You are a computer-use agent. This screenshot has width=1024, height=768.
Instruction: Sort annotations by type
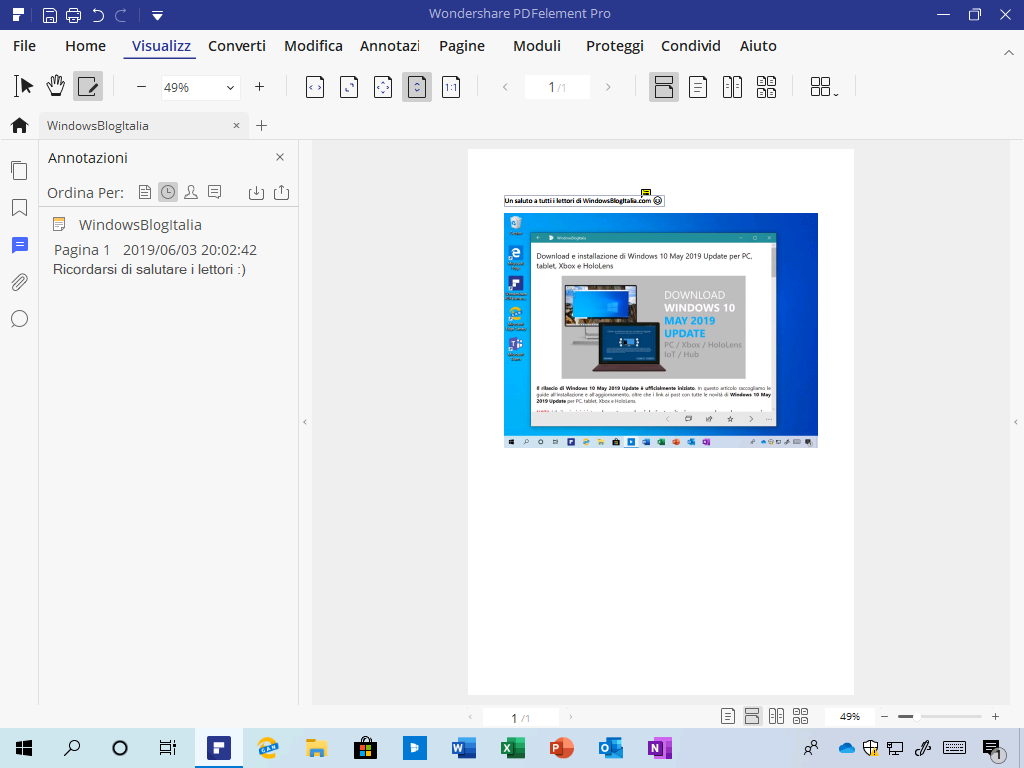pos(214,192)
